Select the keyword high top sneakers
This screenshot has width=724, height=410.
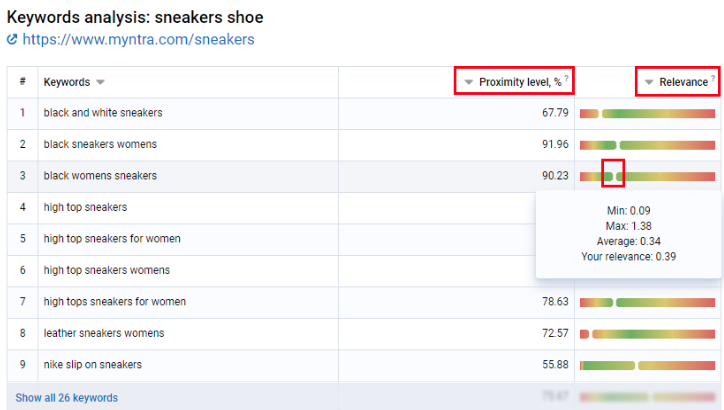click(85, 207)
